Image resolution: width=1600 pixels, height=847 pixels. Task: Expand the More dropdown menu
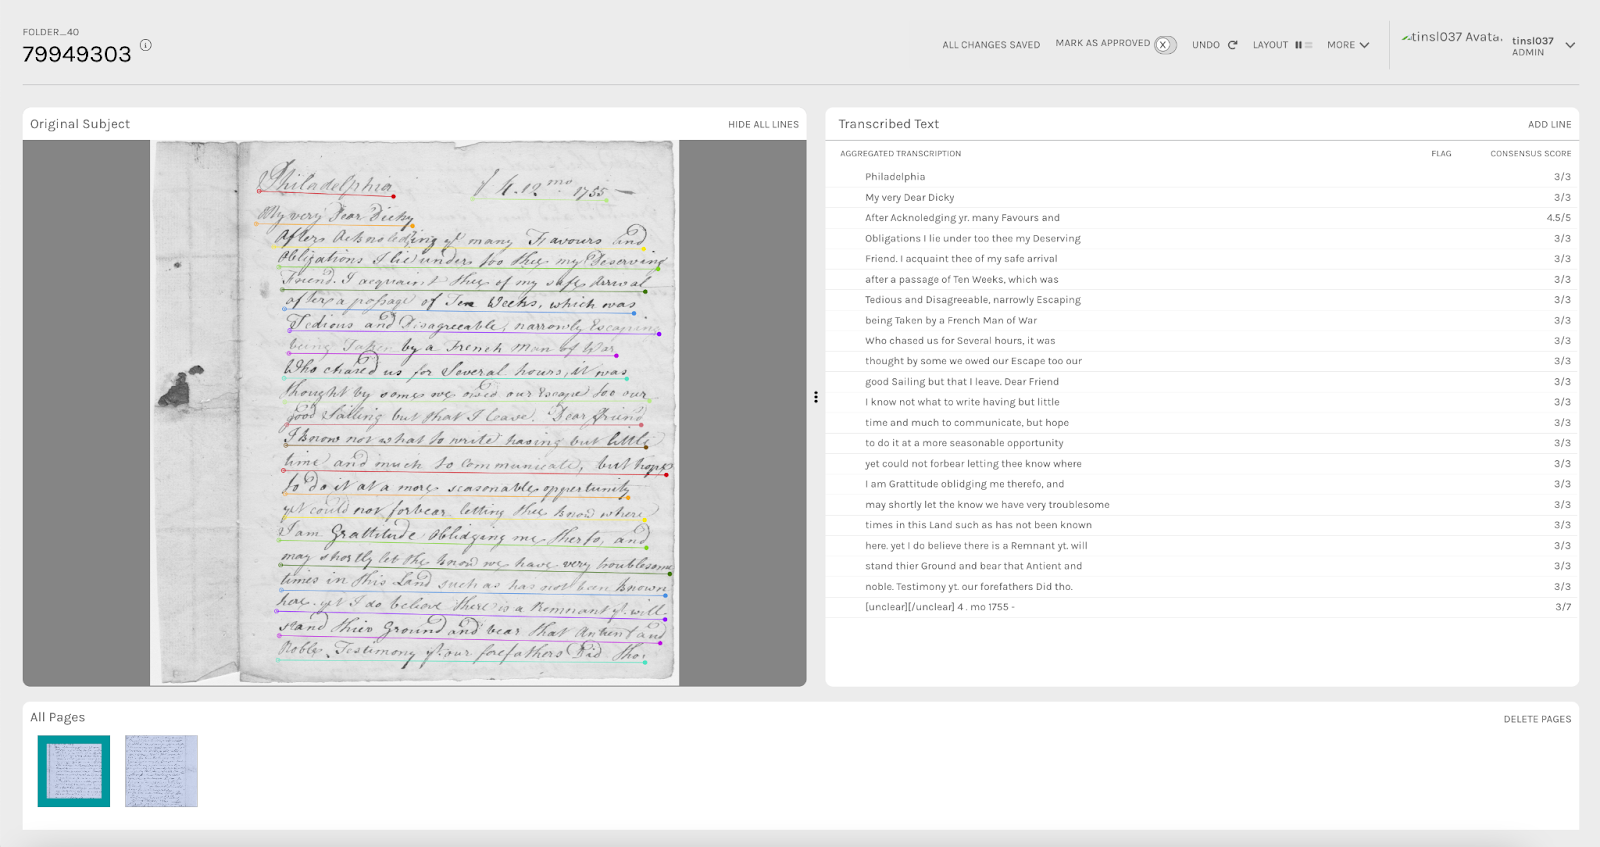pos(1348,45)
